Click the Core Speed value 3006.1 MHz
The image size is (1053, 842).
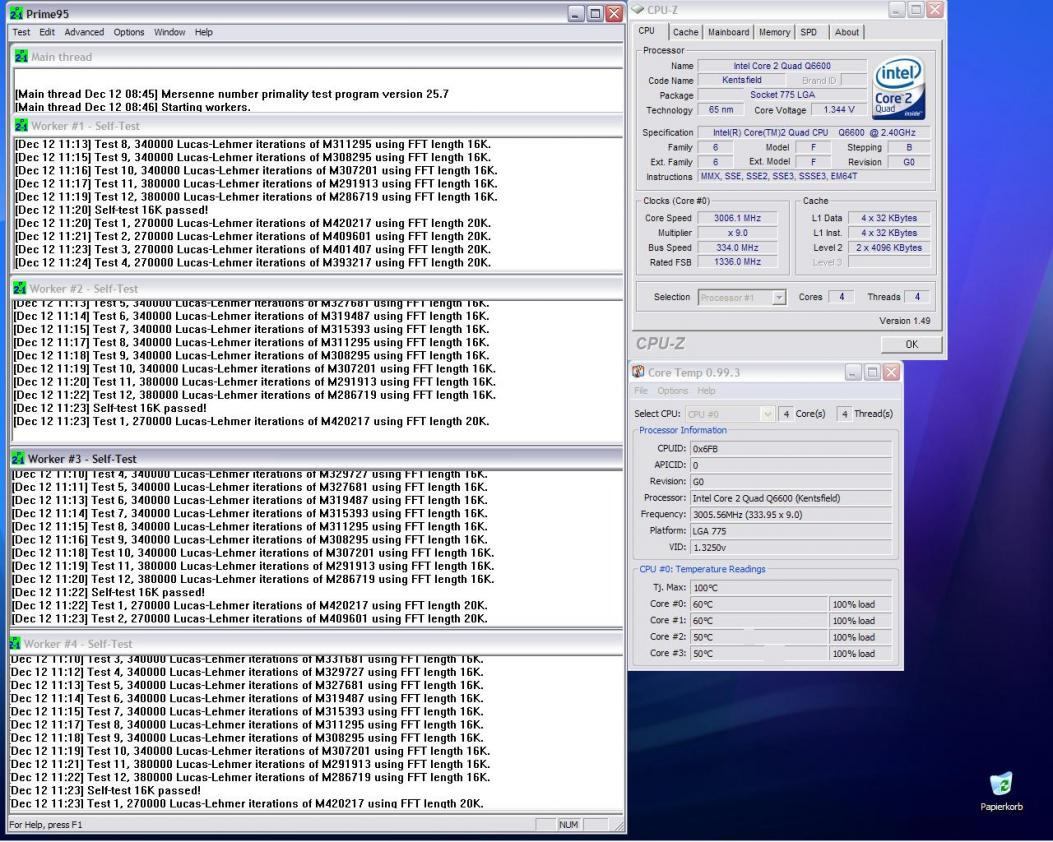click(x=737, y=218)
